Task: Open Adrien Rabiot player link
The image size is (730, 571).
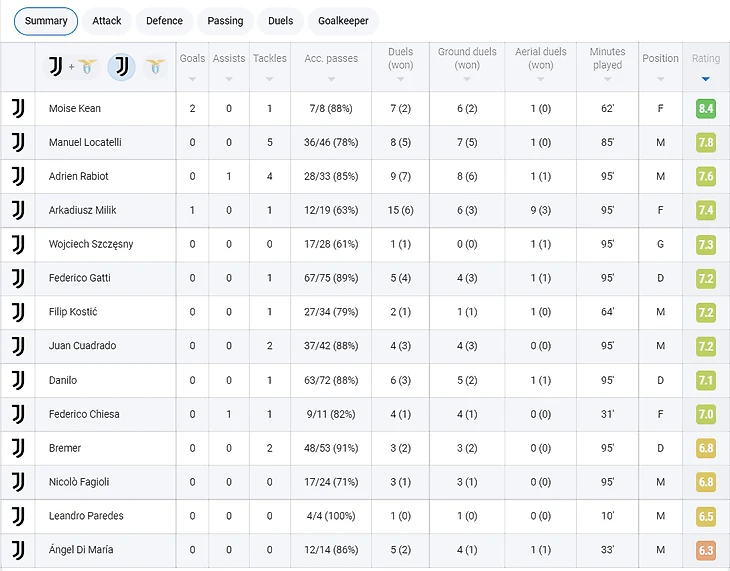Action: (x=79, y=176)
